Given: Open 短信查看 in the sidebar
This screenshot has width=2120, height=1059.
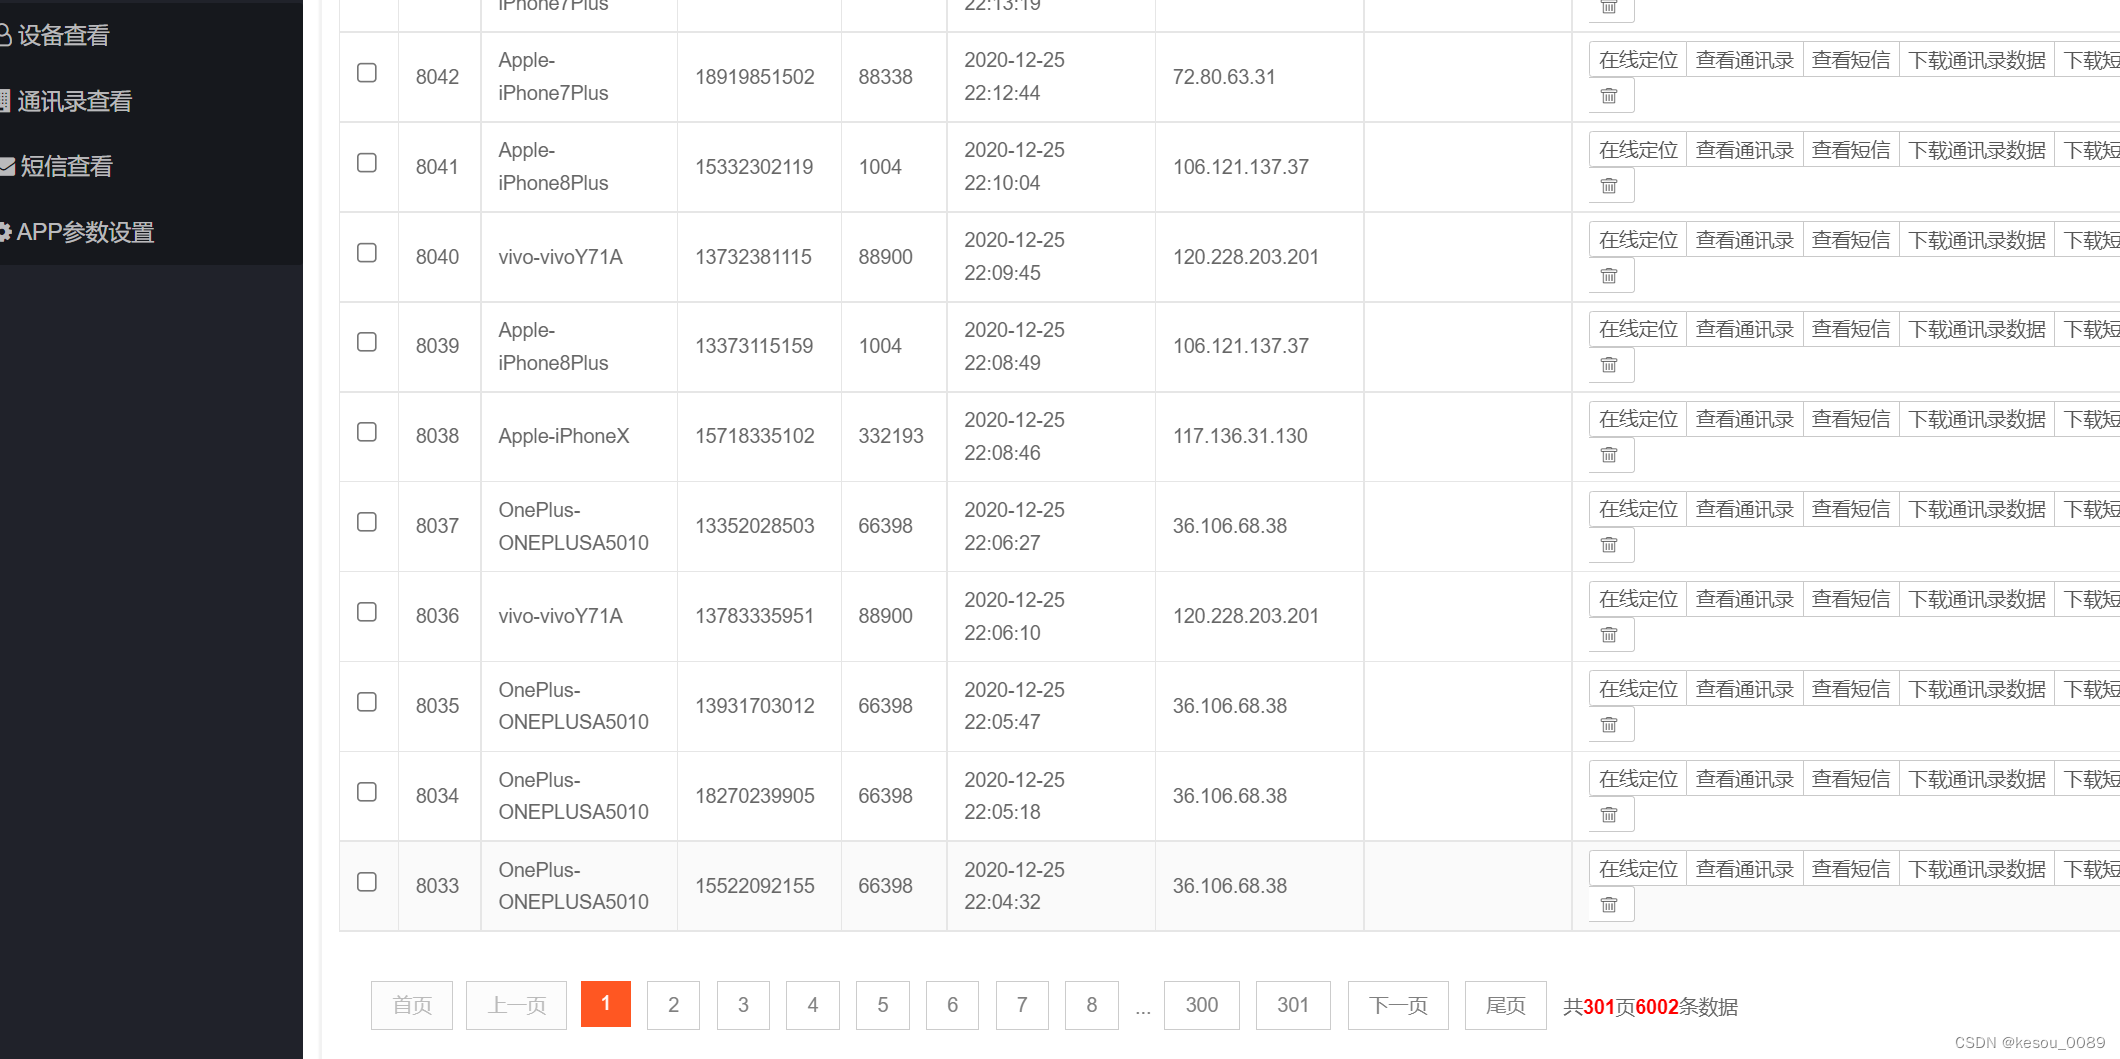Looking at the screenshot, I should pyautogui.click(x=66, y=166).
